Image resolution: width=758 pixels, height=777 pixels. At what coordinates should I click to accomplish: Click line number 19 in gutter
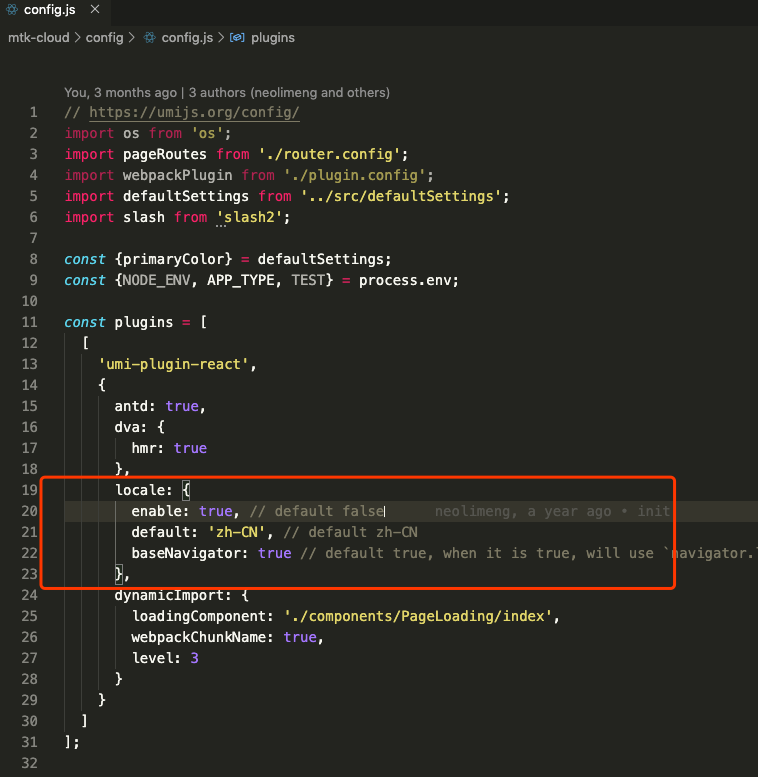click(x=29, y=490)
